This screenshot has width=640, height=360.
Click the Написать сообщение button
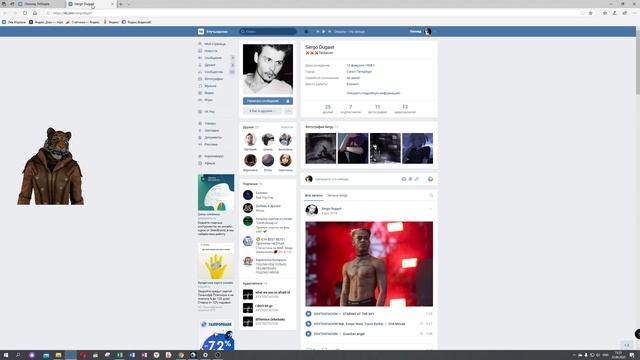pos(263,101)
